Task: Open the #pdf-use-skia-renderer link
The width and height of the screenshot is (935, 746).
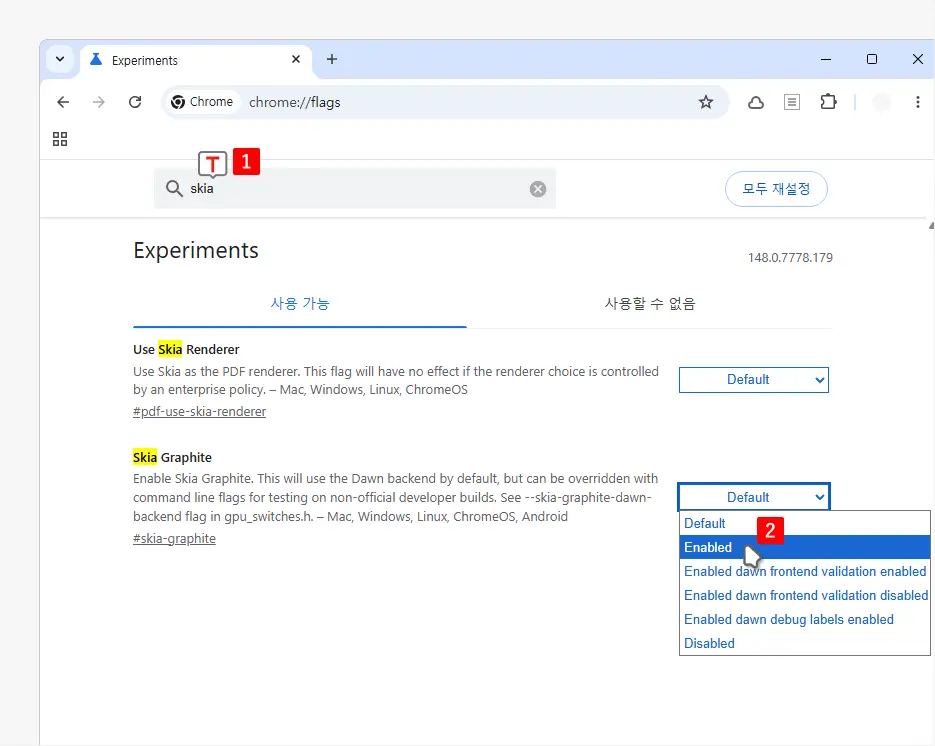Action: [199, 411]
